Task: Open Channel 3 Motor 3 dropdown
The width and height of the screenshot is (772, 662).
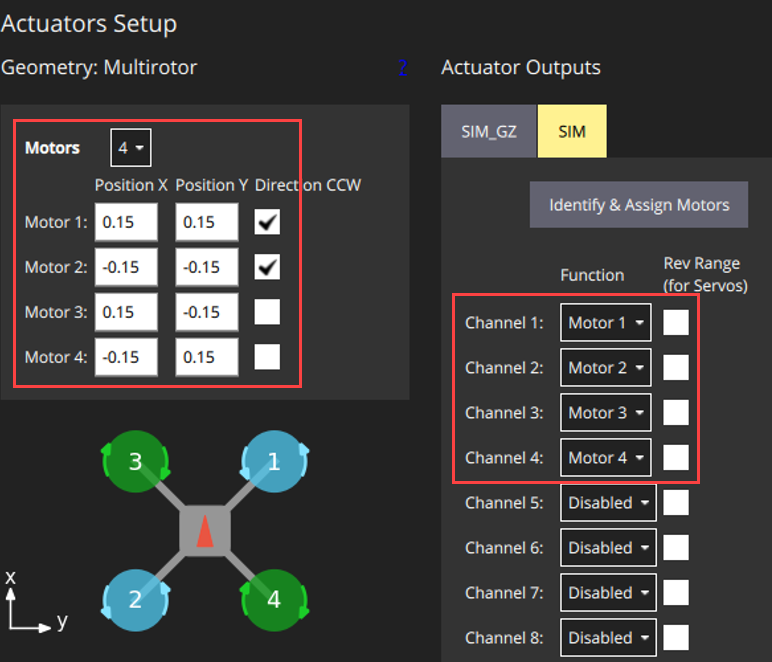Action: [606, 413]
